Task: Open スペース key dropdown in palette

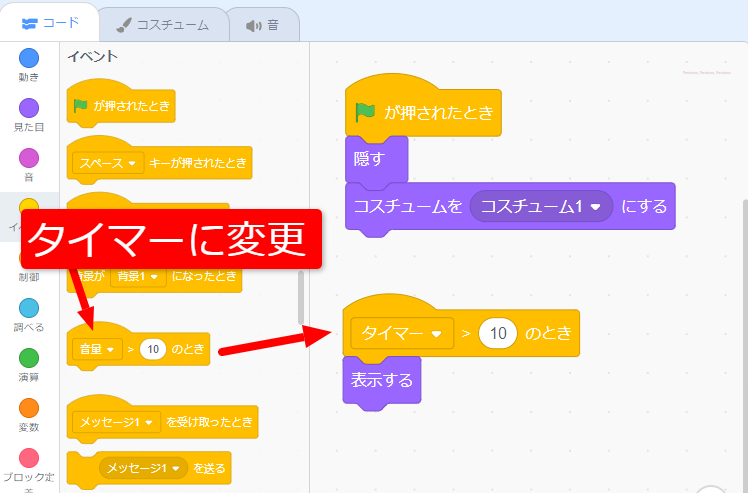Action: pos(108,163)
